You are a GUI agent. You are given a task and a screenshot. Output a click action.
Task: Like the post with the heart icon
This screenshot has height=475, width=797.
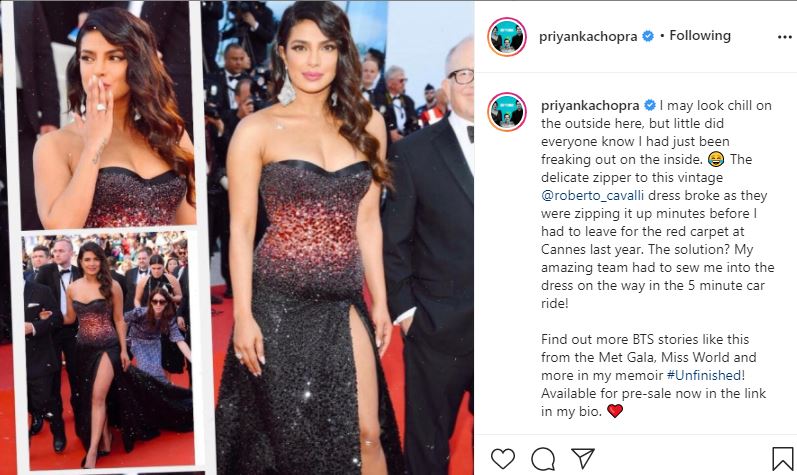click(x=503, y=458)
